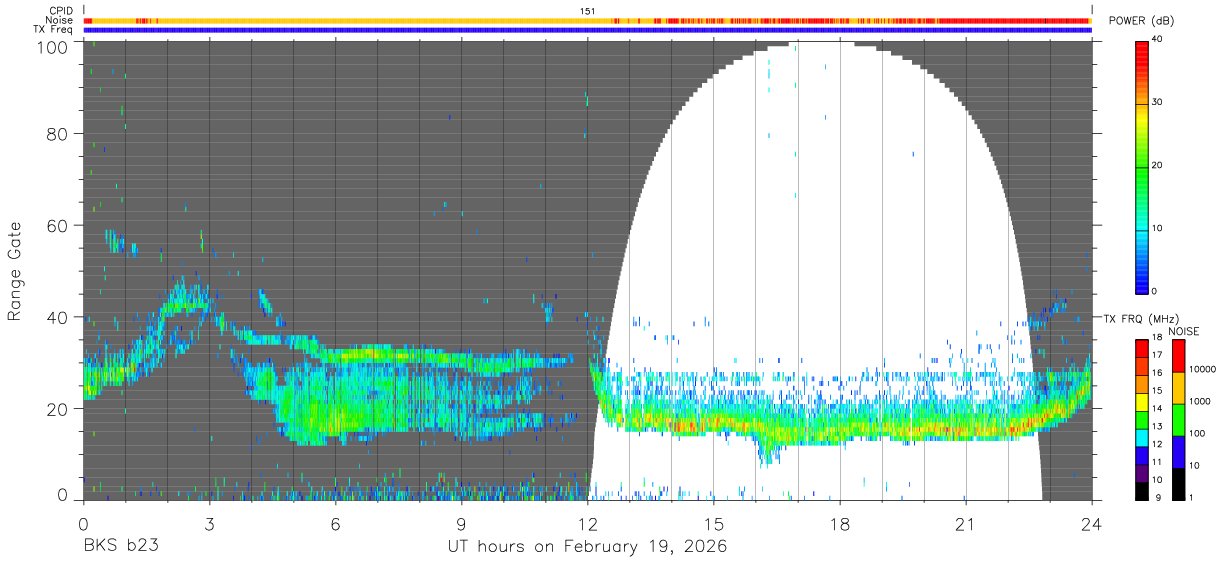Click the BKS b23 radar beam label
Screen dimensions: 1228x567
[121, 547]
